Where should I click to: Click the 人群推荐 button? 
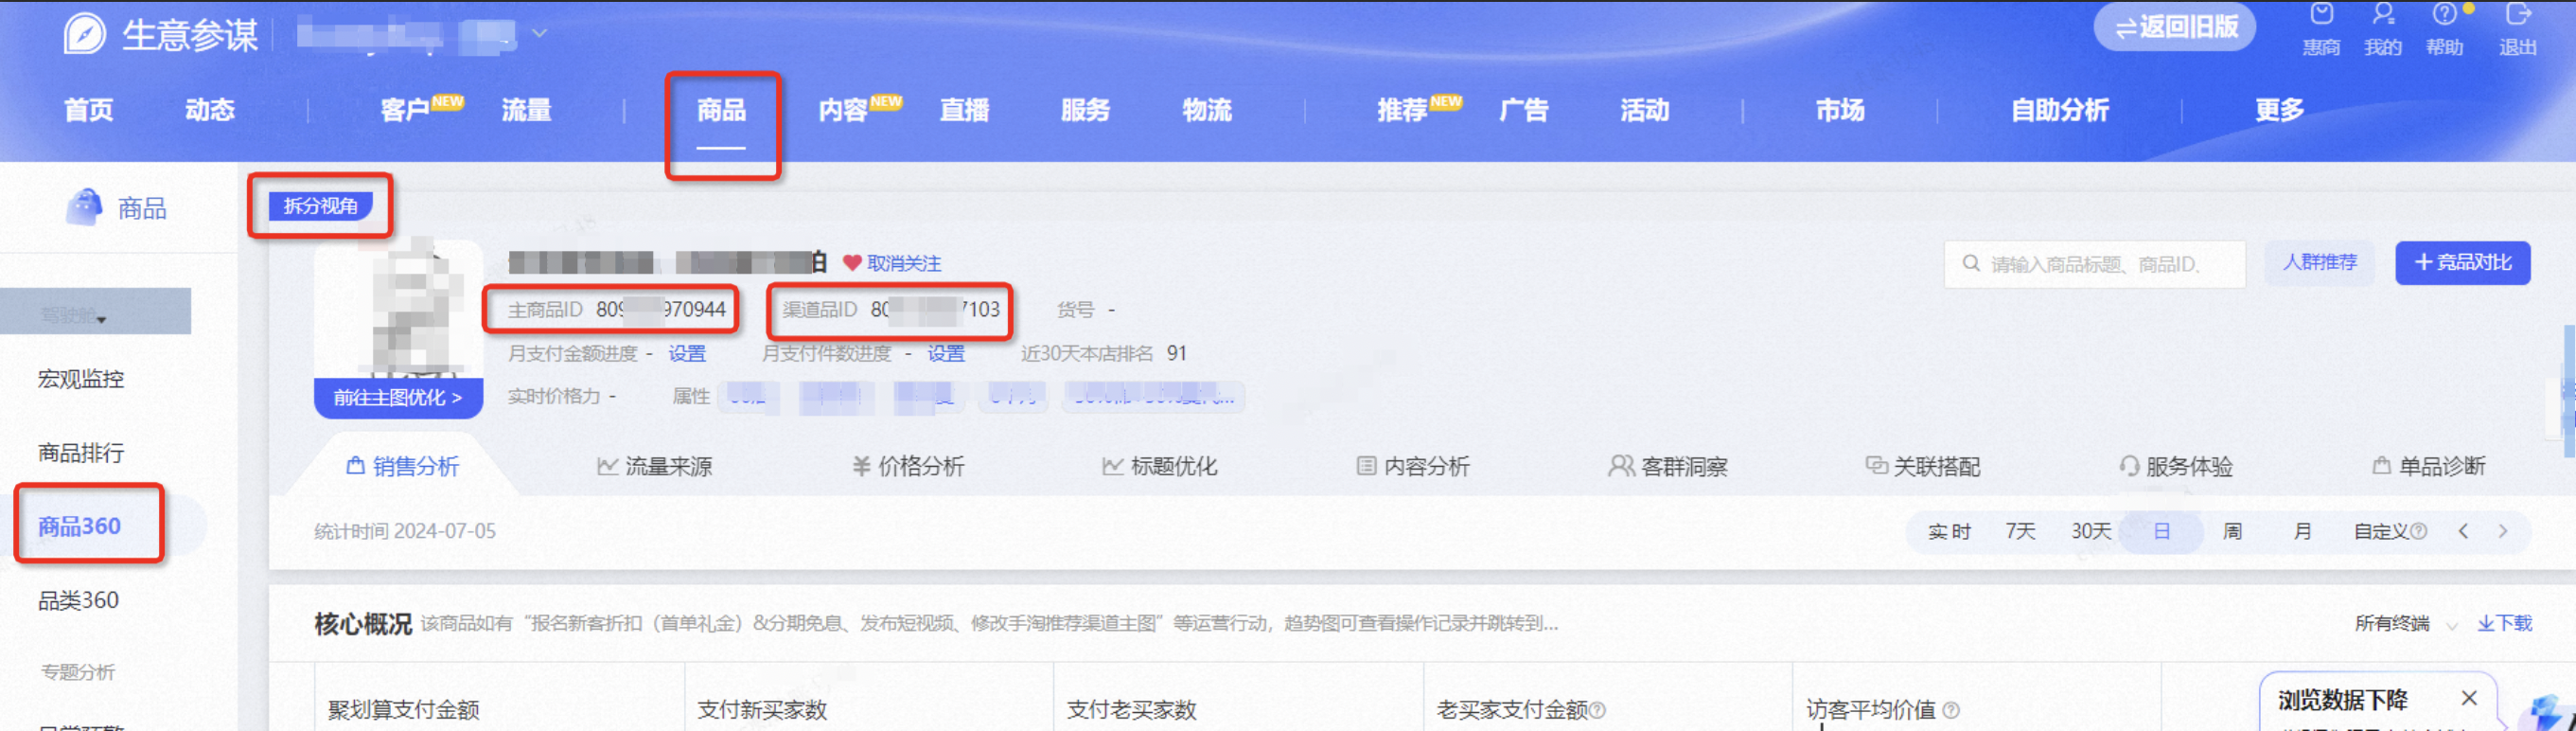[x=2319, y=262]
